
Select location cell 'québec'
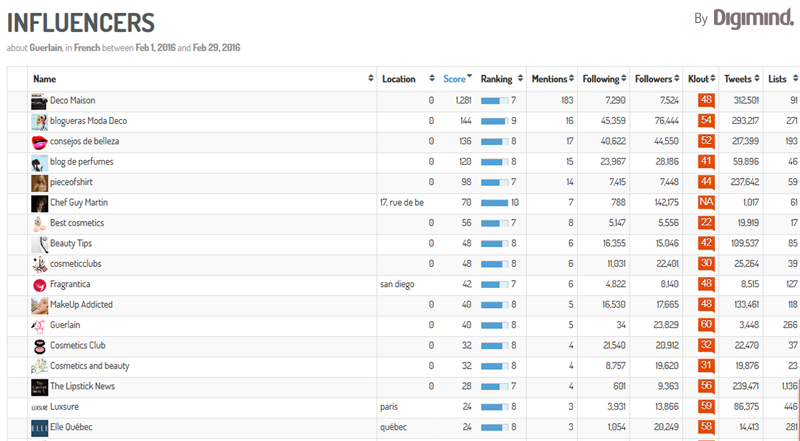tap(393, 427)
